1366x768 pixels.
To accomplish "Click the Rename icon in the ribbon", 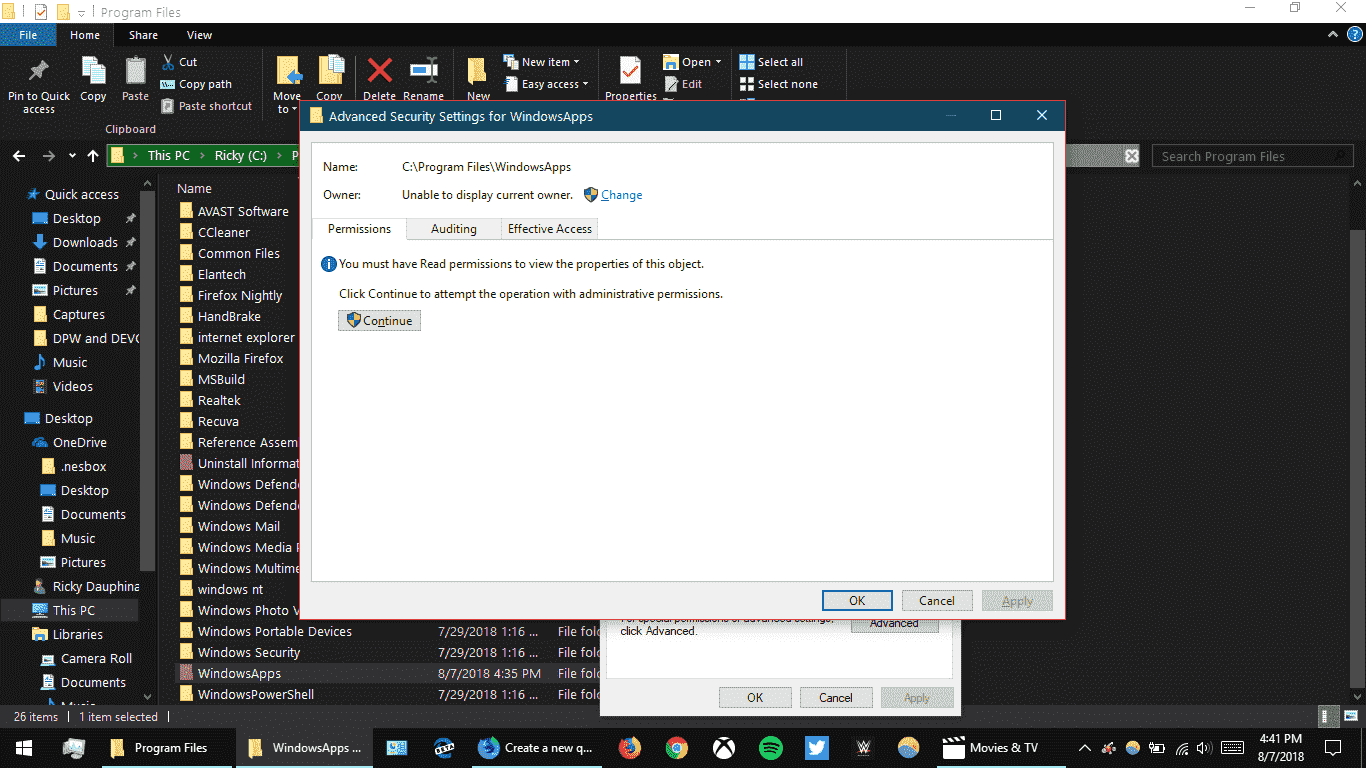I will pos(423,71).
